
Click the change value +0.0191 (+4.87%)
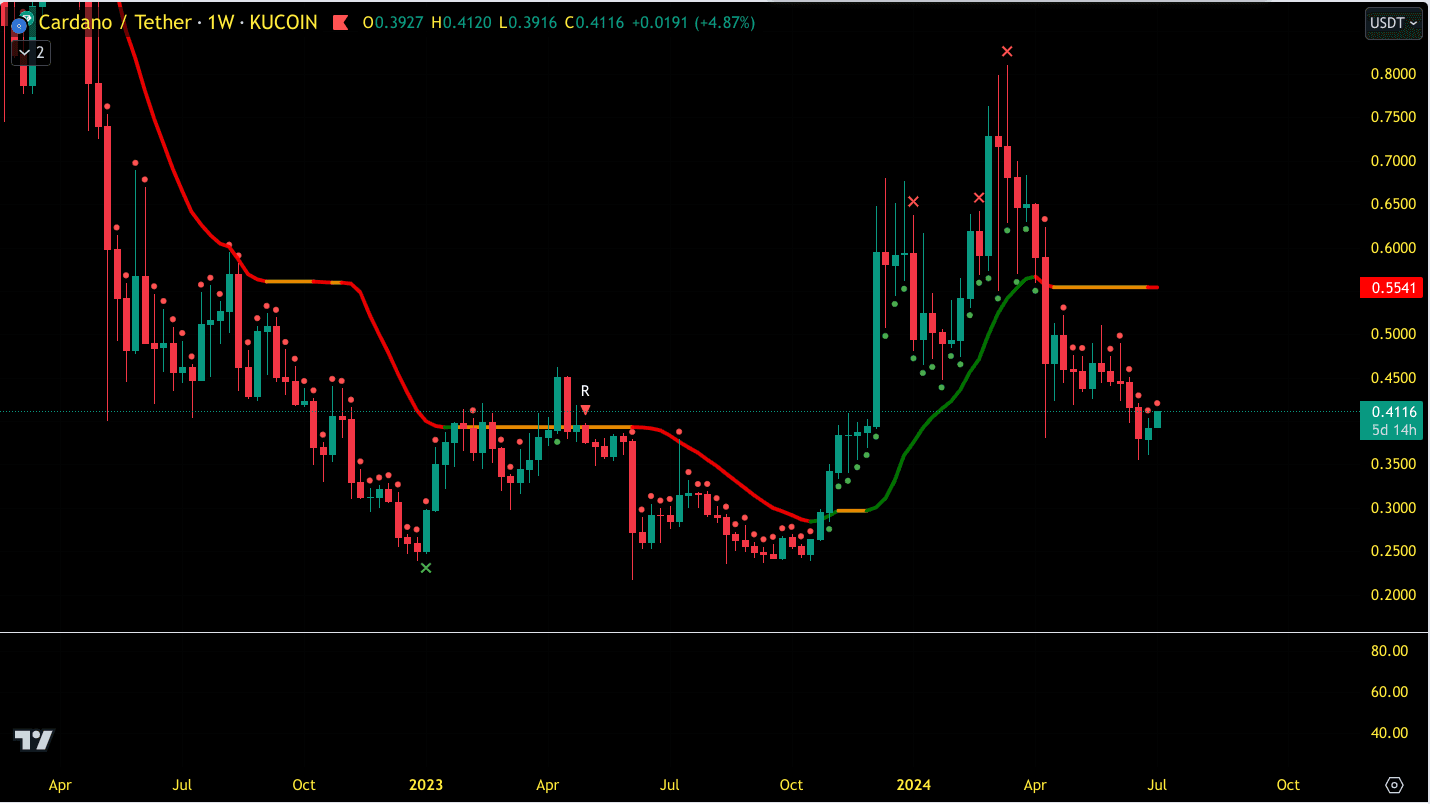pos(694,22)
